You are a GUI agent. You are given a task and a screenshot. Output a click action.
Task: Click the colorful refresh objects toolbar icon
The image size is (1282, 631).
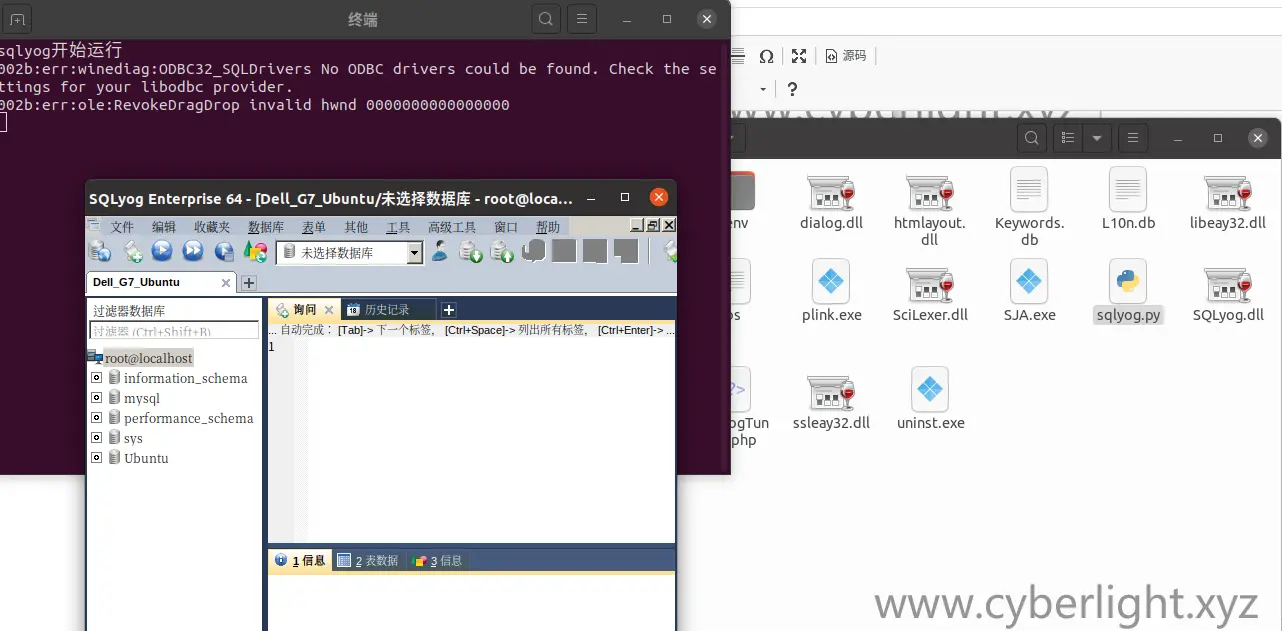click(x=256, y=252)
